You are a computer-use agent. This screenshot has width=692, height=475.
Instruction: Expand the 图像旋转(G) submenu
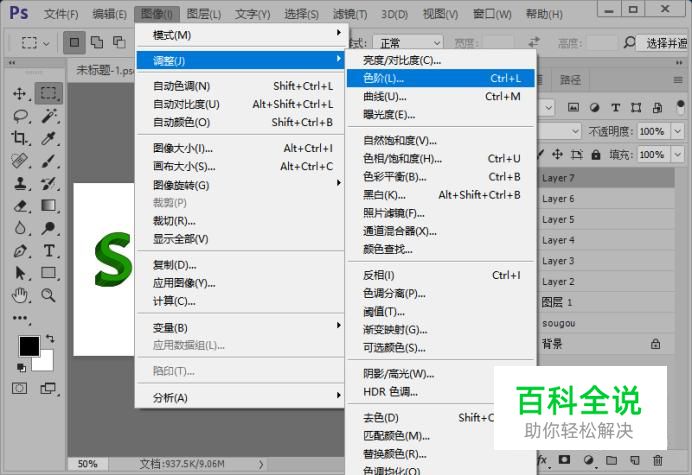click(x=241, y=185)
